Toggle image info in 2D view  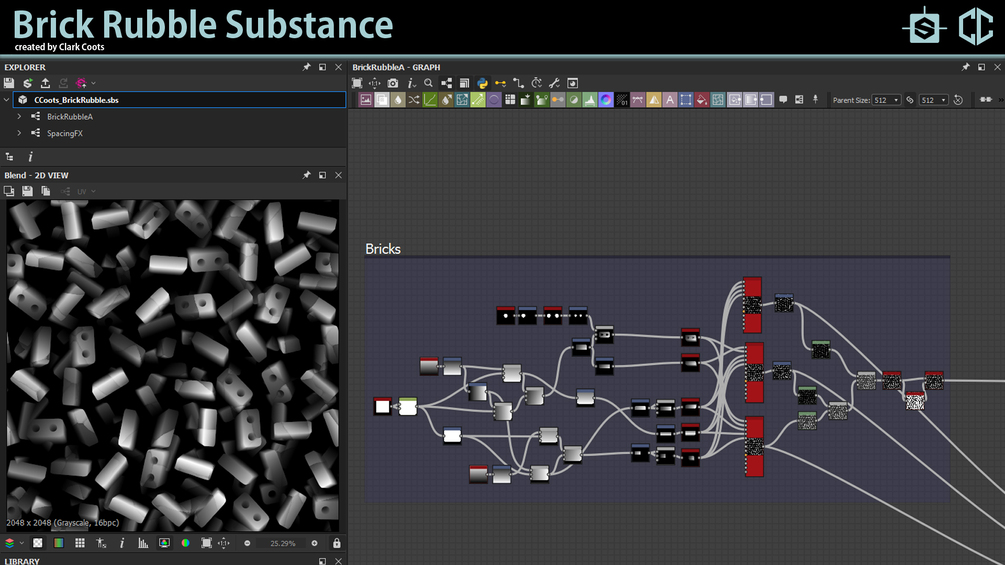point(122,543)
